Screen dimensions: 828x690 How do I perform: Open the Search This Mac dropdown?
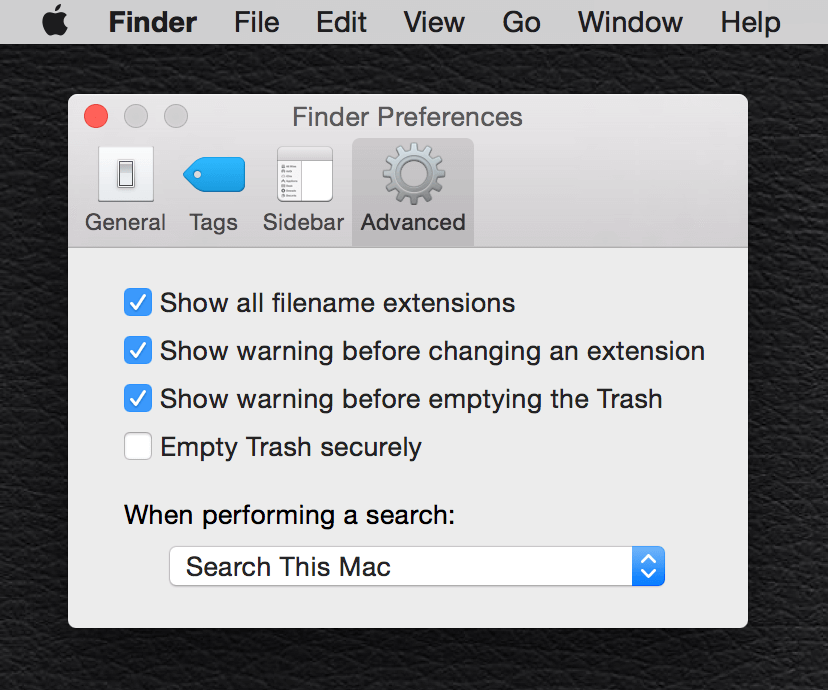[400, 567]
